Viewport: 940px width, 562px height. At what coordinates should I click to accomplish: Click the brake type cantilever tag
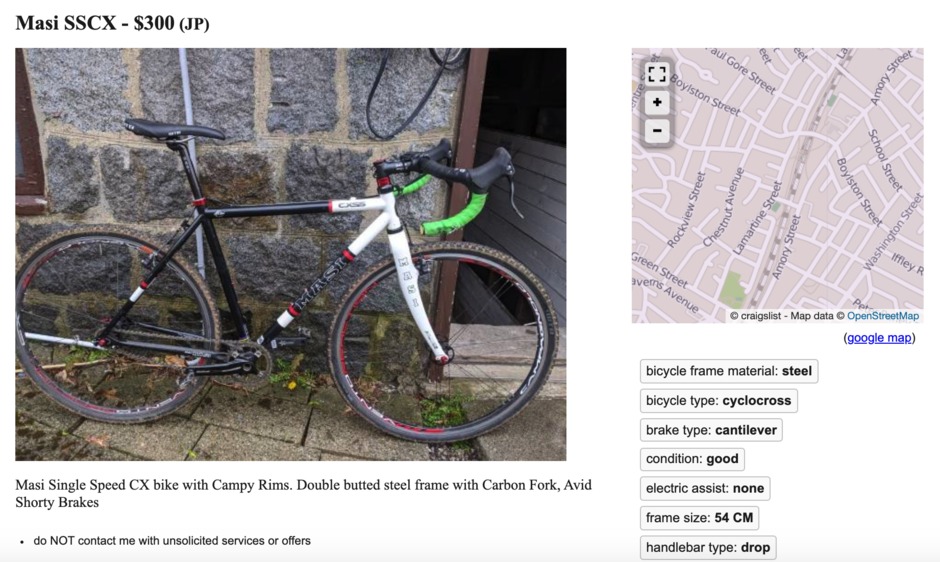click(710, 430)
